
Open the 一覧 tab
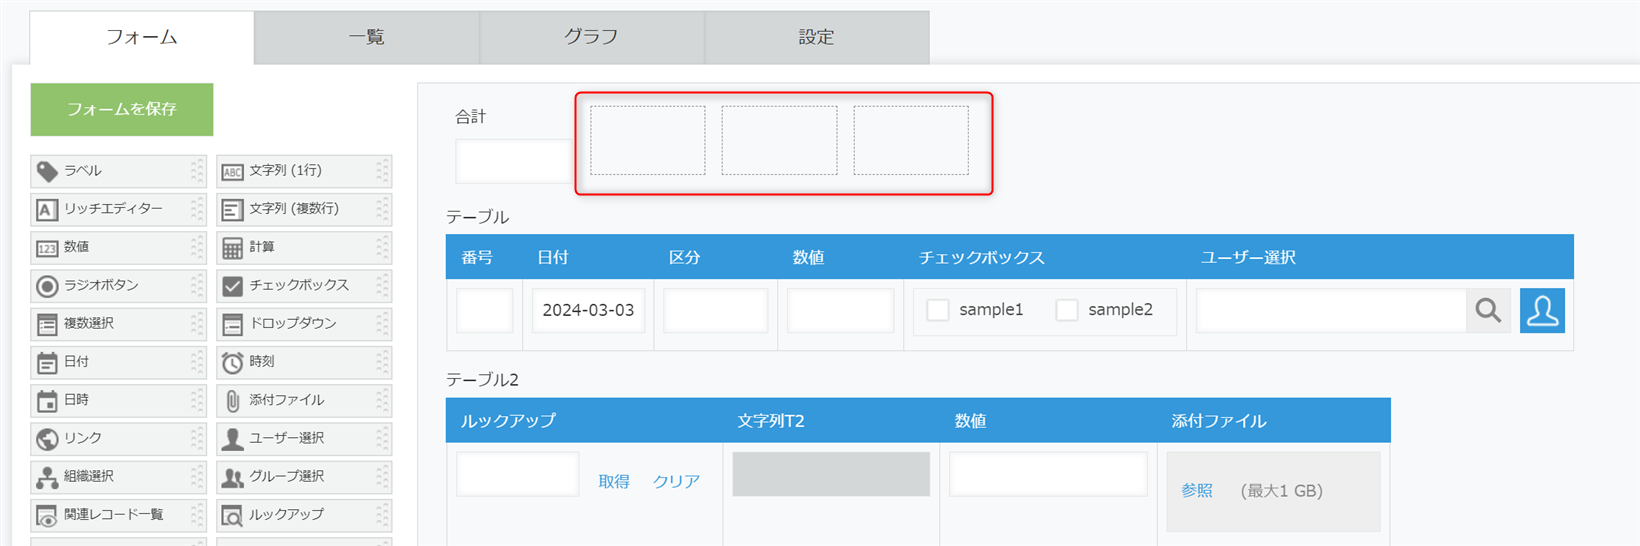pos(367,37)
